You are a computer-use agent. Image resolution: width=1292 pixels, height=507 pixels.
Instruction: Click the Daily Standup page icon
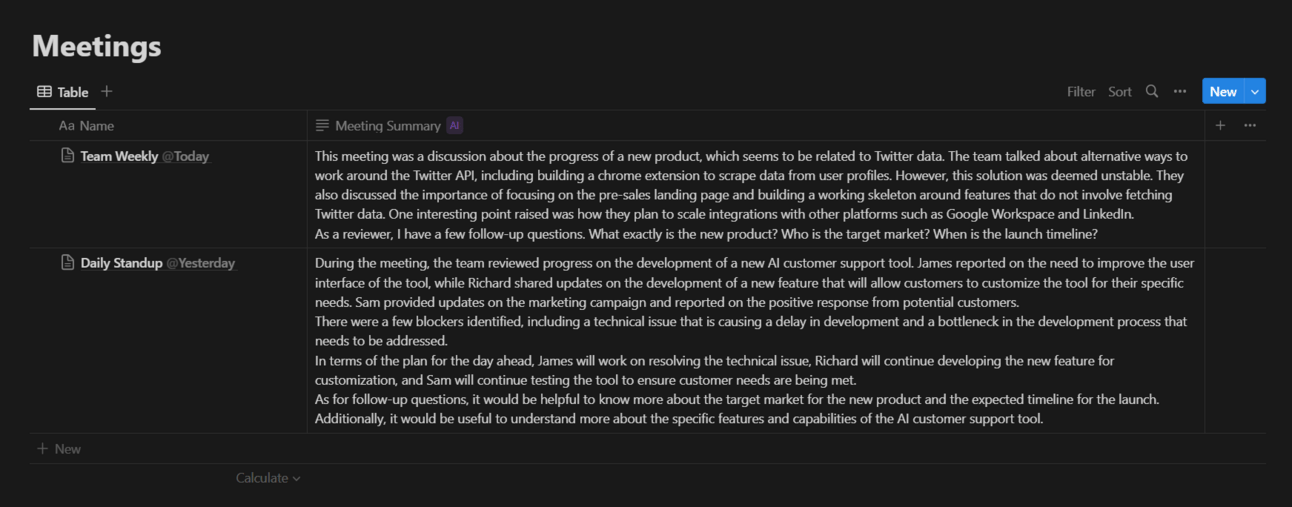(x=68, y=263)
